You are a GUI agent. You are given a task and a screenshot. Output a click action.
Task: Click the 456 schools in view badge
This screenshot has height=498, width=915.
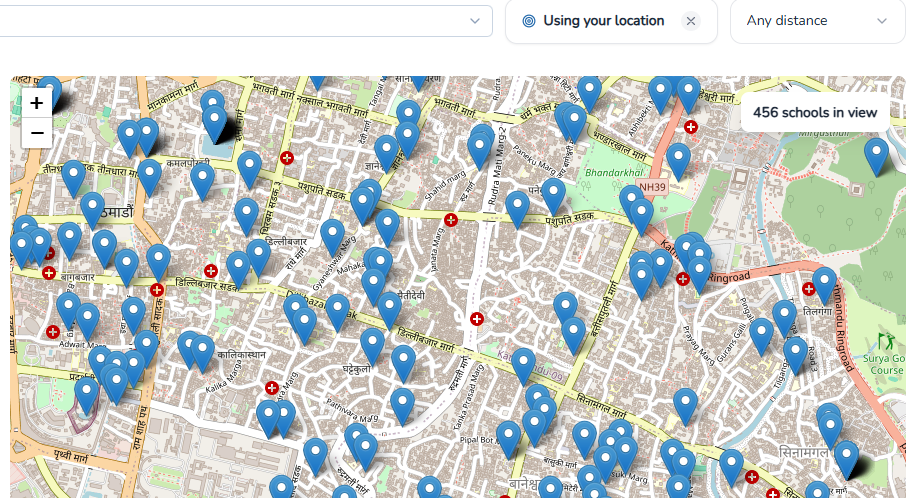pyautogui.click(x=815, y=113)
